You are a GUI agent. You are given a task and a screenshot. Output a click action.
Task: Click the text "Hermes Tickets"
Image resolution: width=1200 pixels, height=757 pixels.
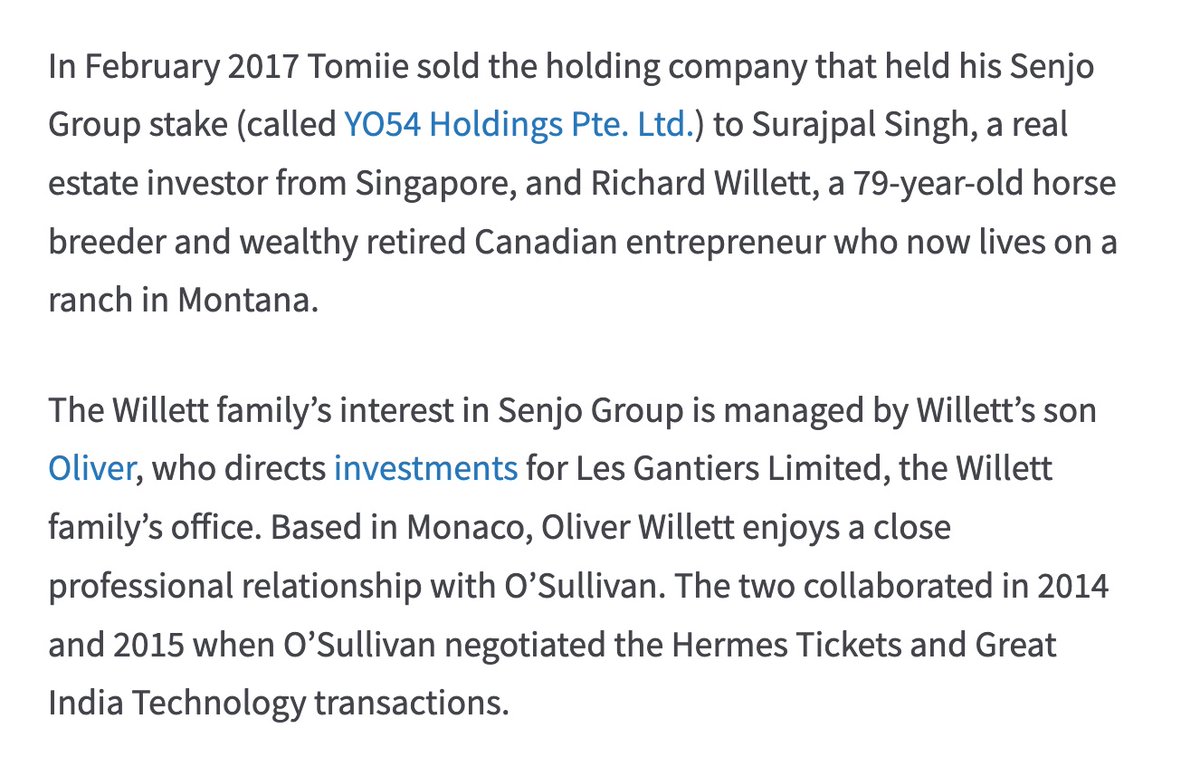point(784,643)
